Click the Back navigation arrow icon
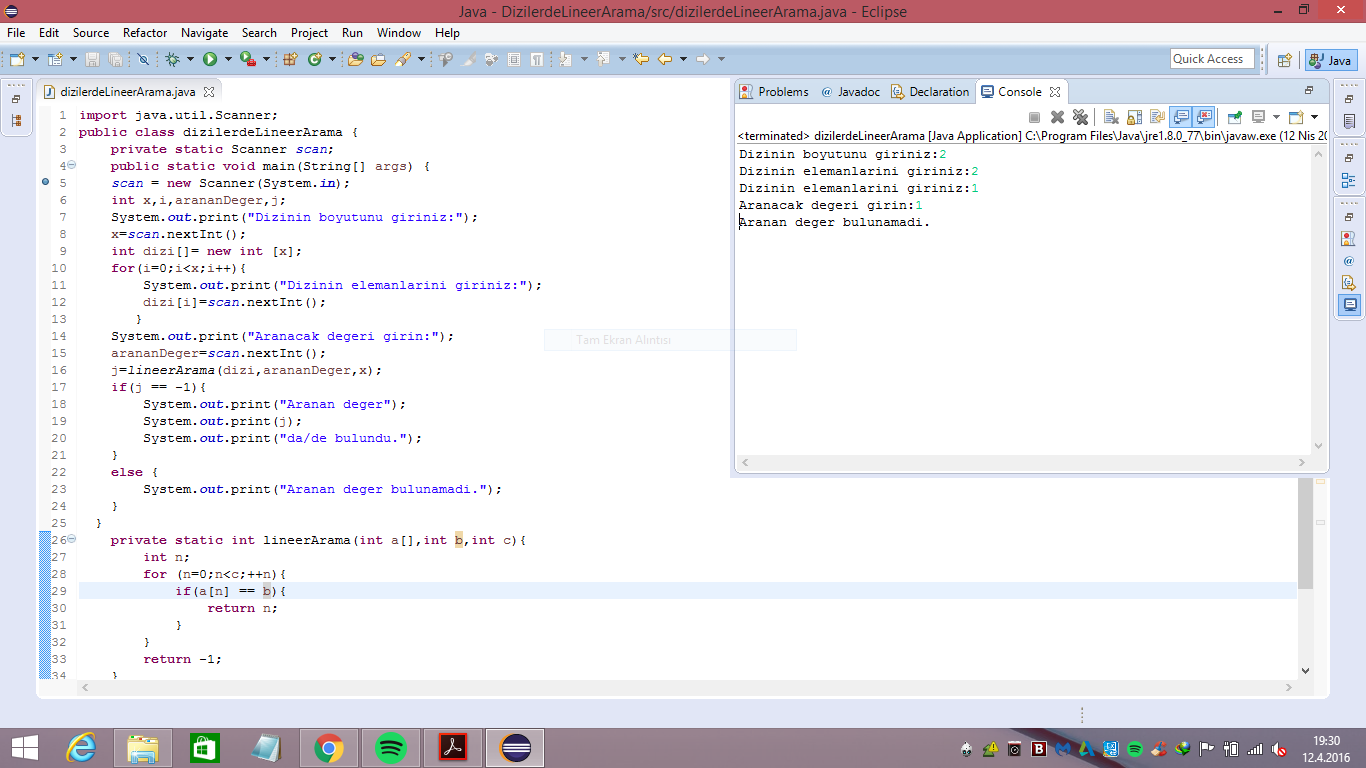Viewport: 1366px width, 768px height. point(664,59)
